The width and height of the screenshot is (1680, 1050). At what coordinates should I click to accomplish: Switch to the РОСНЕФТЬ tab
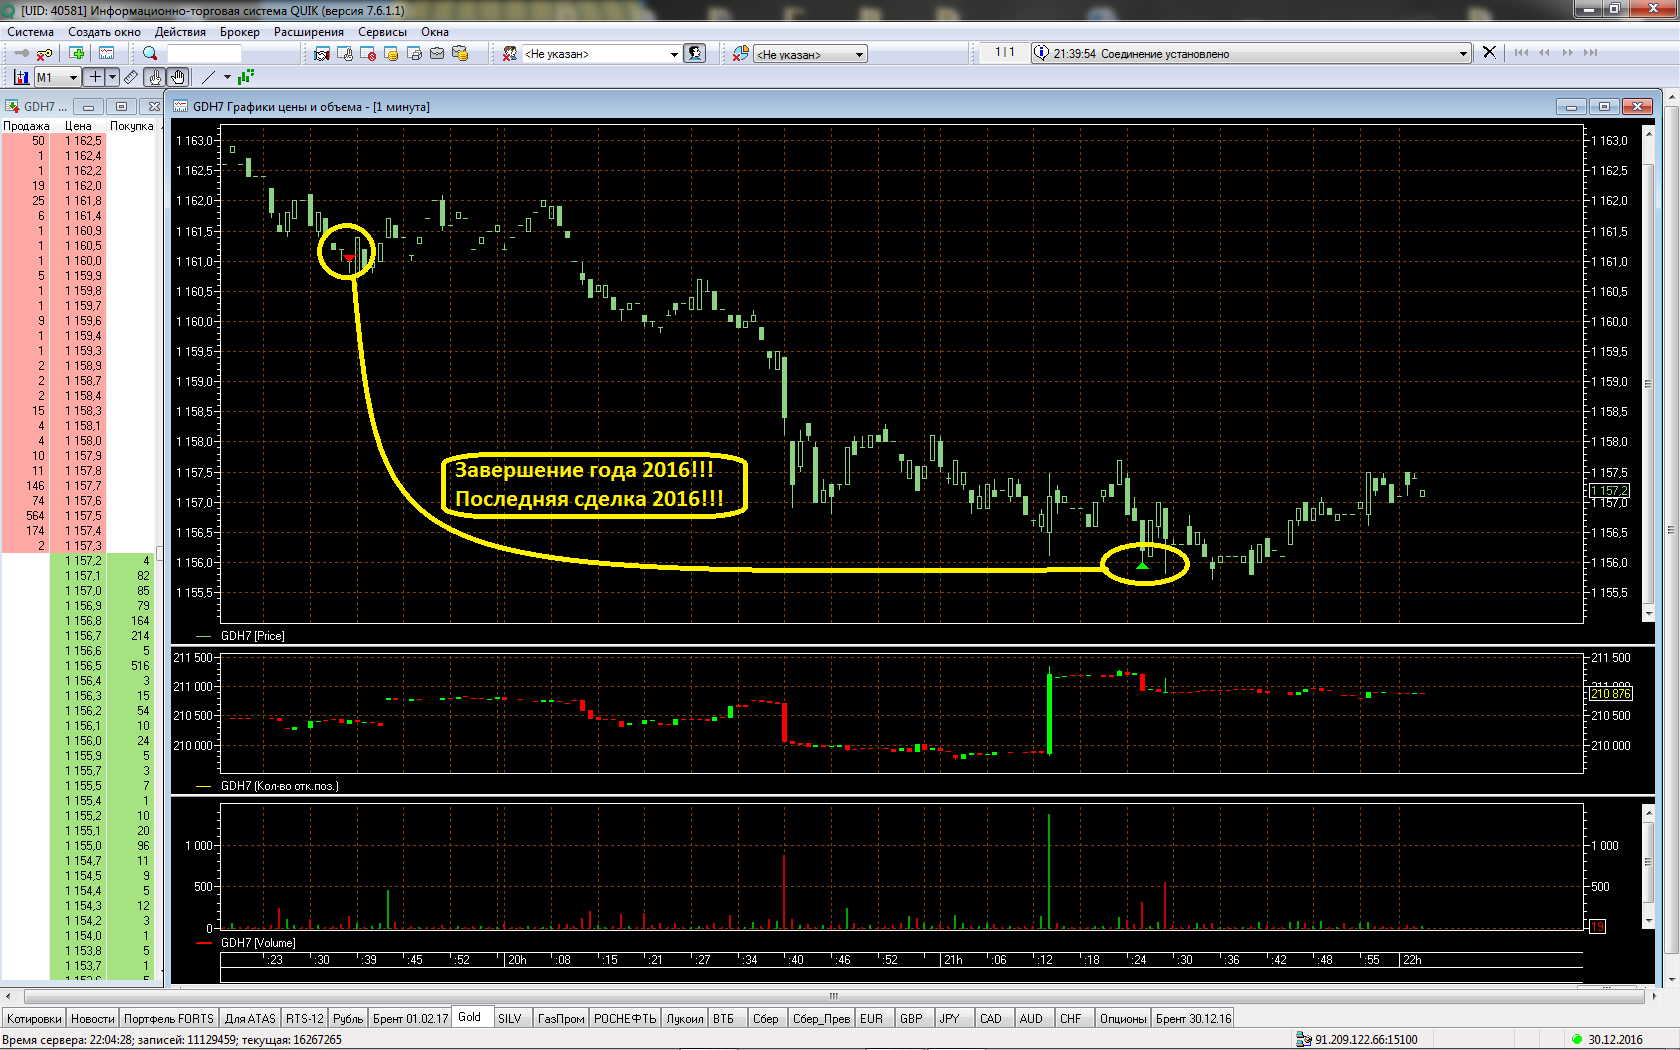pos(625,1018)
